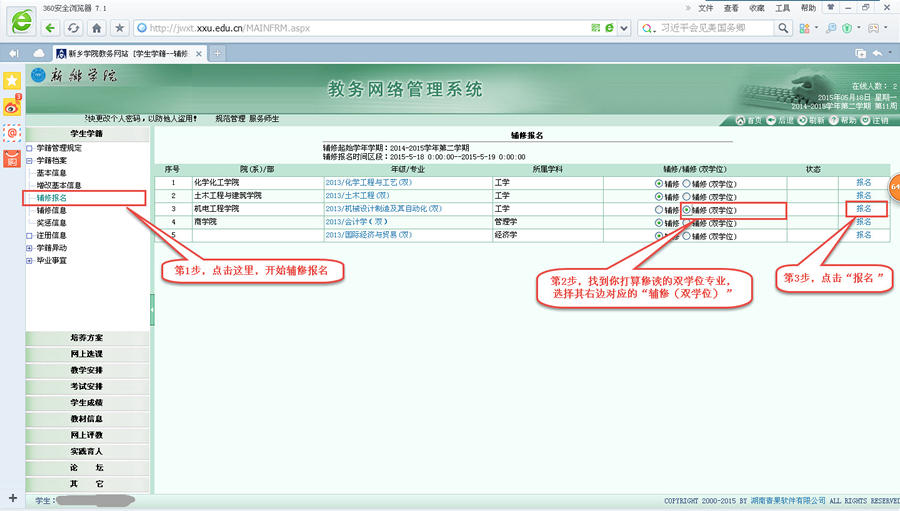Open the 文件 browser menu
This screenshot has width=900, height=511.
705,8
